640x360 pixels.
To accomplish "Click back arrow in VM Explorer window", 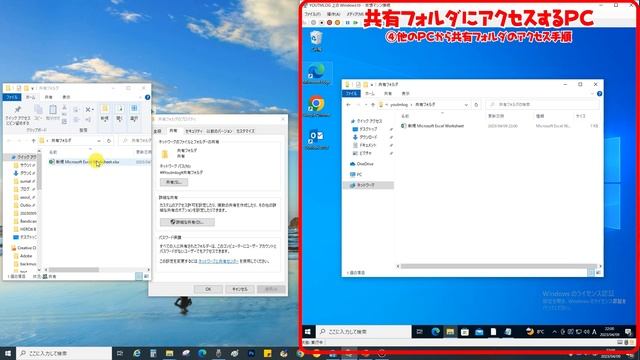I will tap(349, 105).
